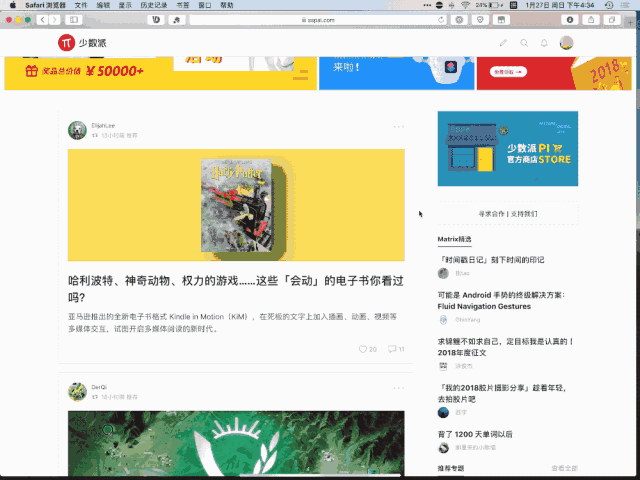Image resolution: width=640 pixels, height=480 pixels.
Task: Open the Safari浏览器 menu
Action: click(45, 5)
